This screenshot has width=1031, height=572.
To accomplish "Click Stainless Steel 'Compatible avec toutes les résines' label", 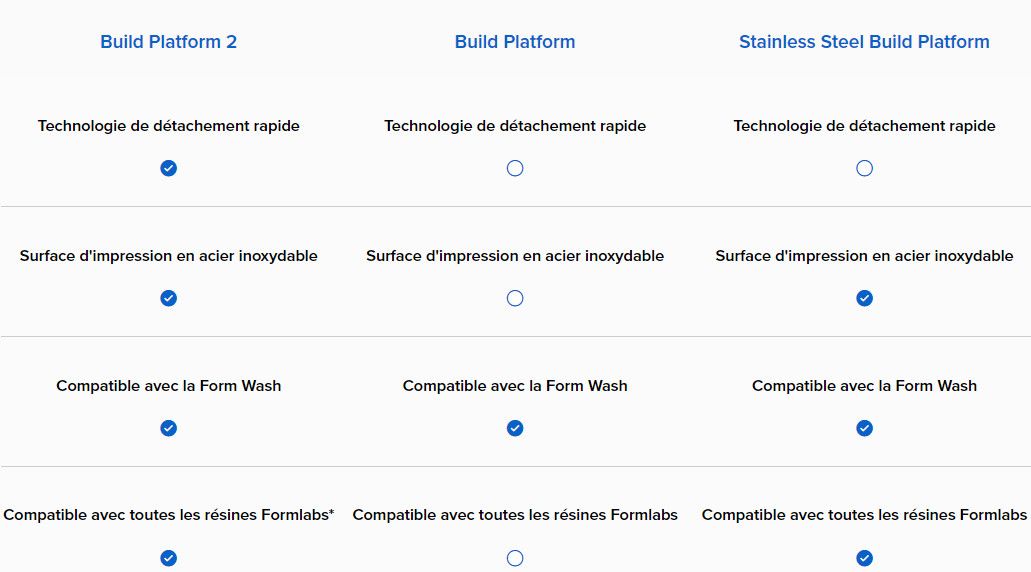I will coord(864,515).
